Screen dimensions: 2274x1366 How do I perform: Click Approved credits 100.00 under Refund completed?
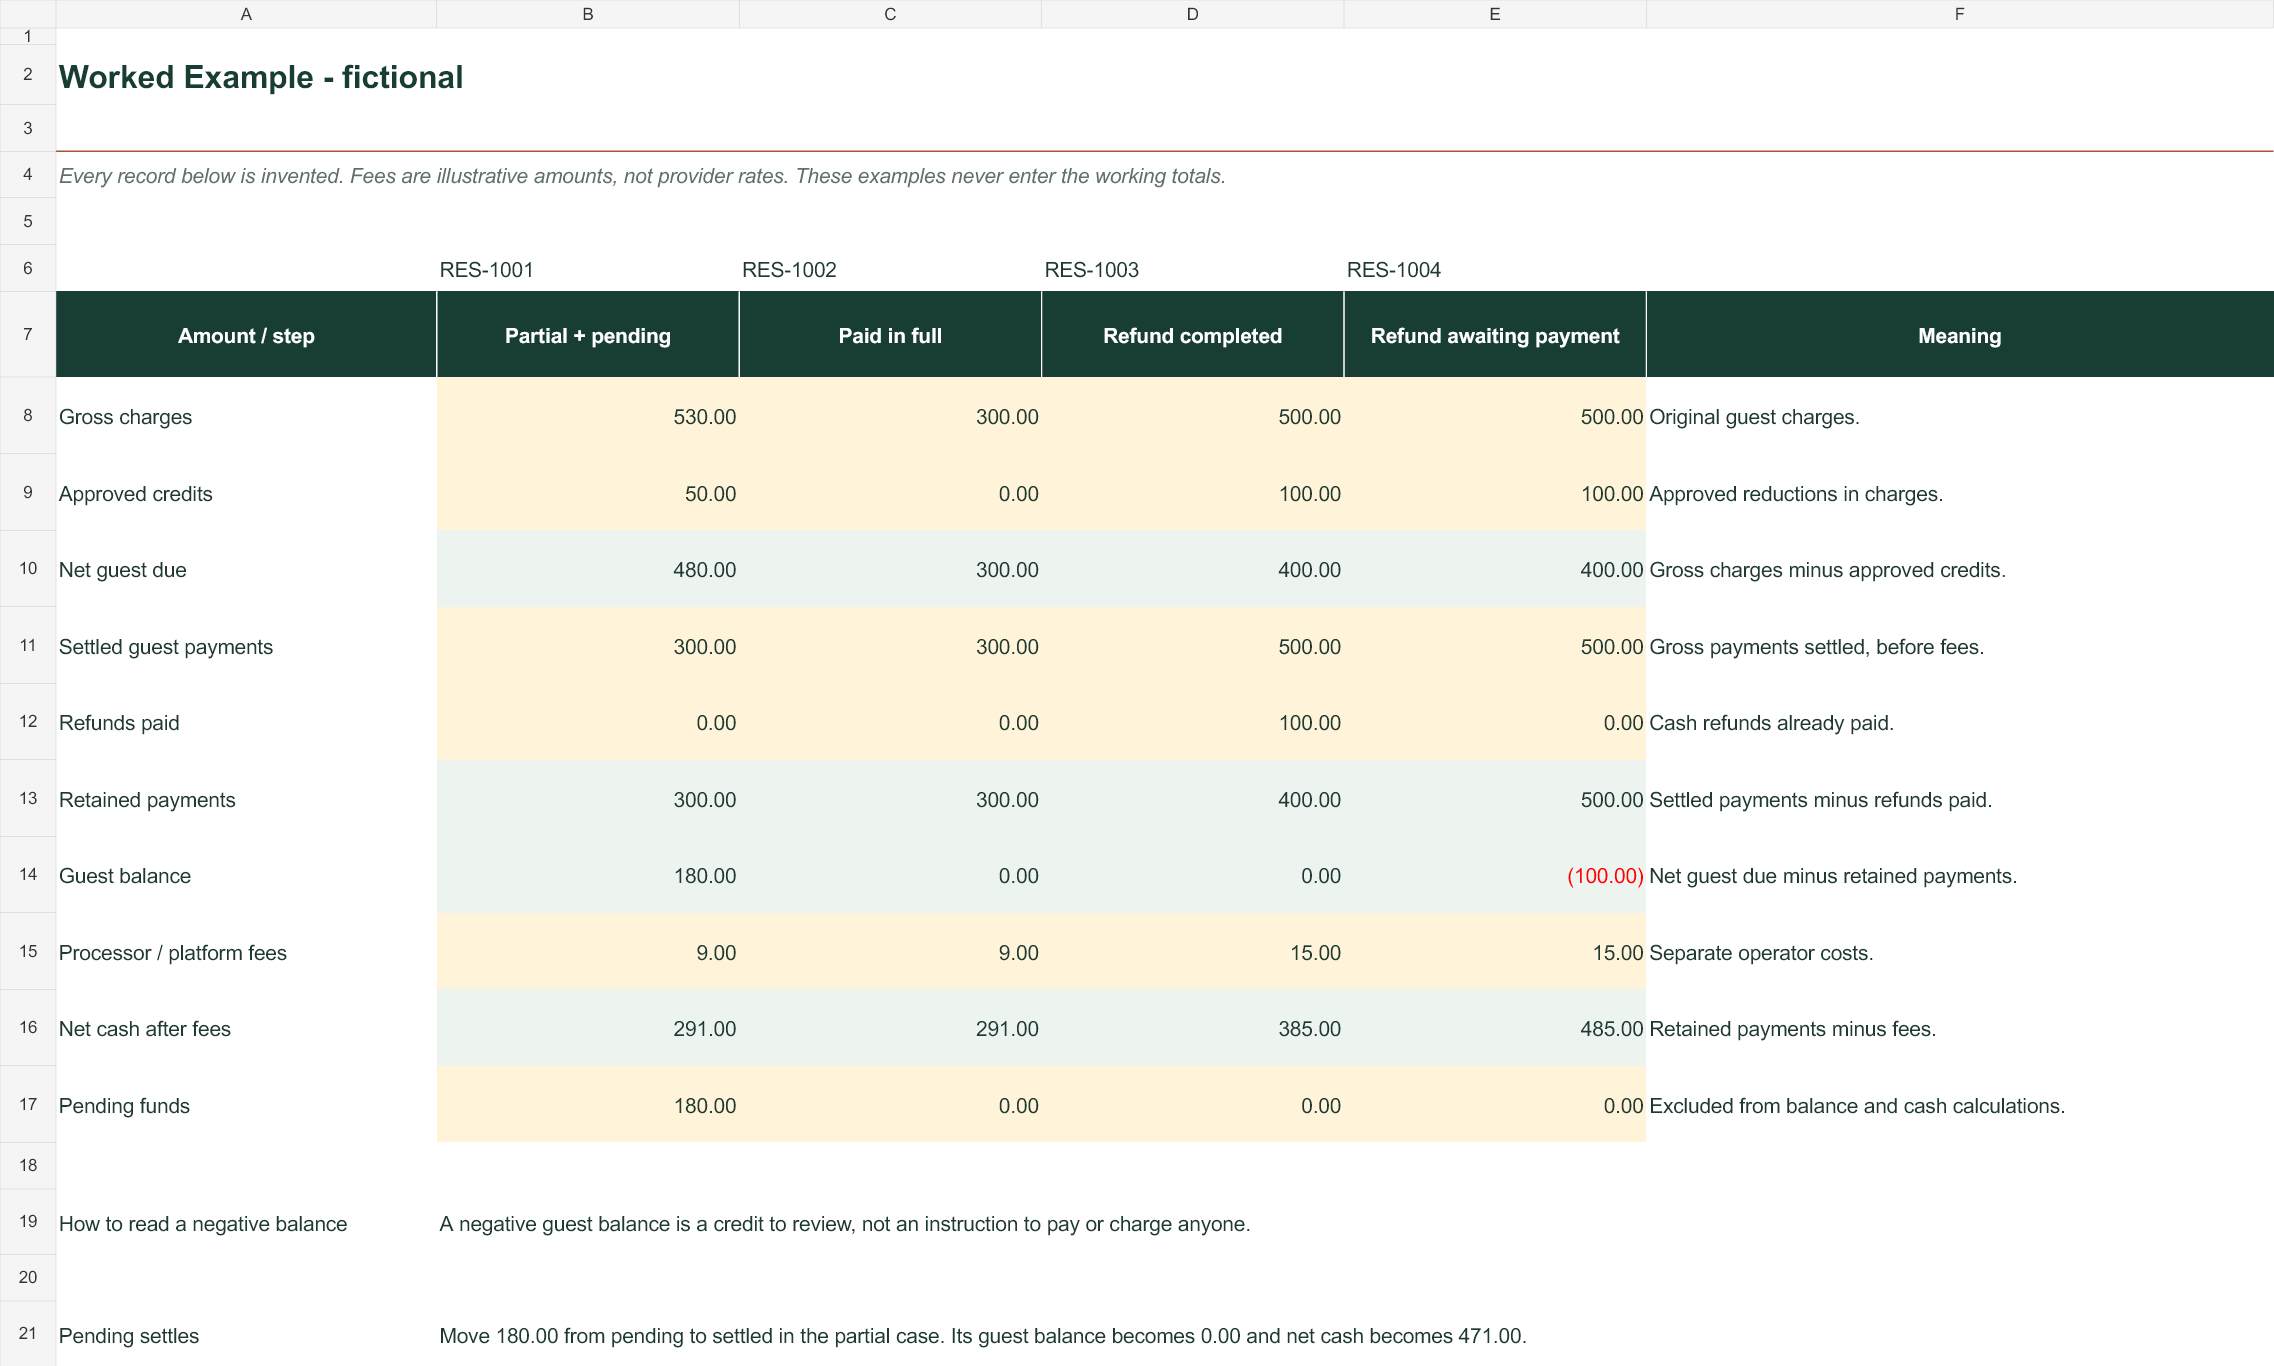(1192, 493)
